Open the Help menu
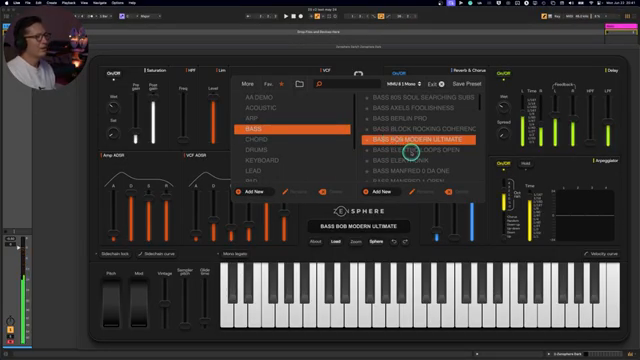The image size is (640, 360). tap(132, 3)
